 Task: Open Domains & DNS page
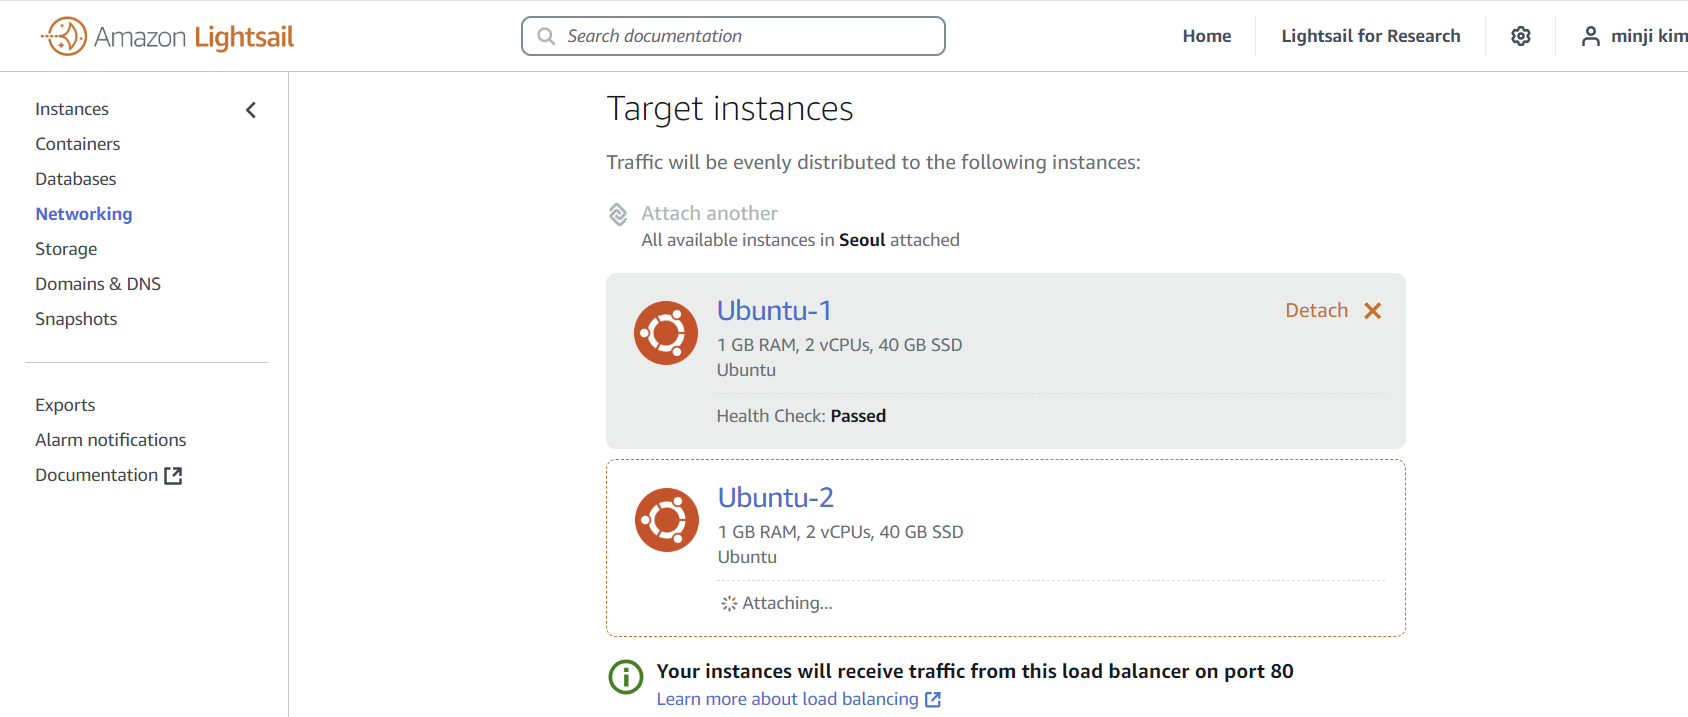98,284
